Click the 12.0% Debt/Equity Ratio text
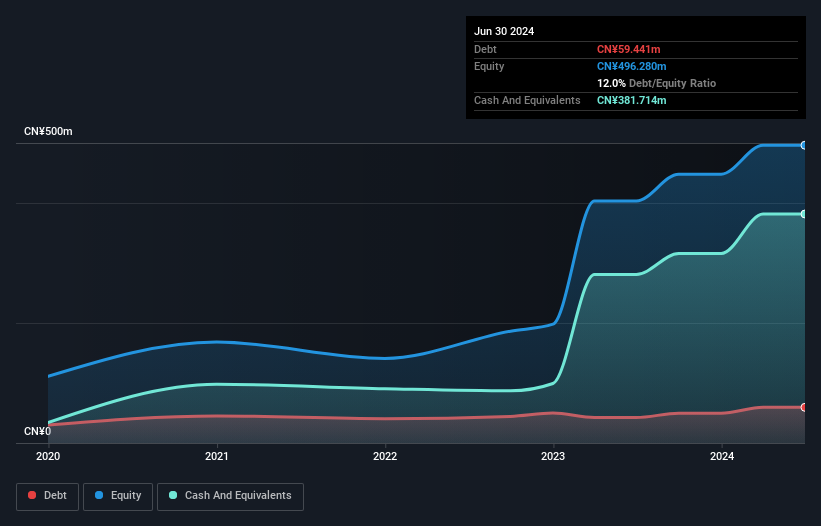 point(656,83)
